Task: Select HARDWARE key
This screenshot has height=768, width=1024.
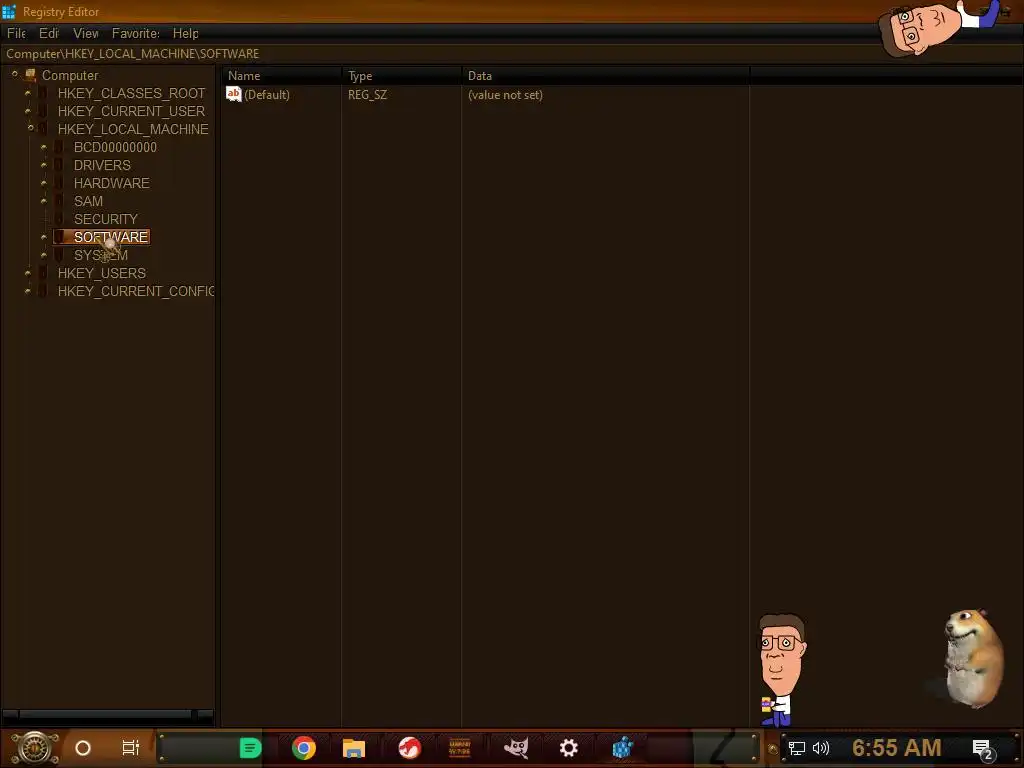Action: (112, 183)
